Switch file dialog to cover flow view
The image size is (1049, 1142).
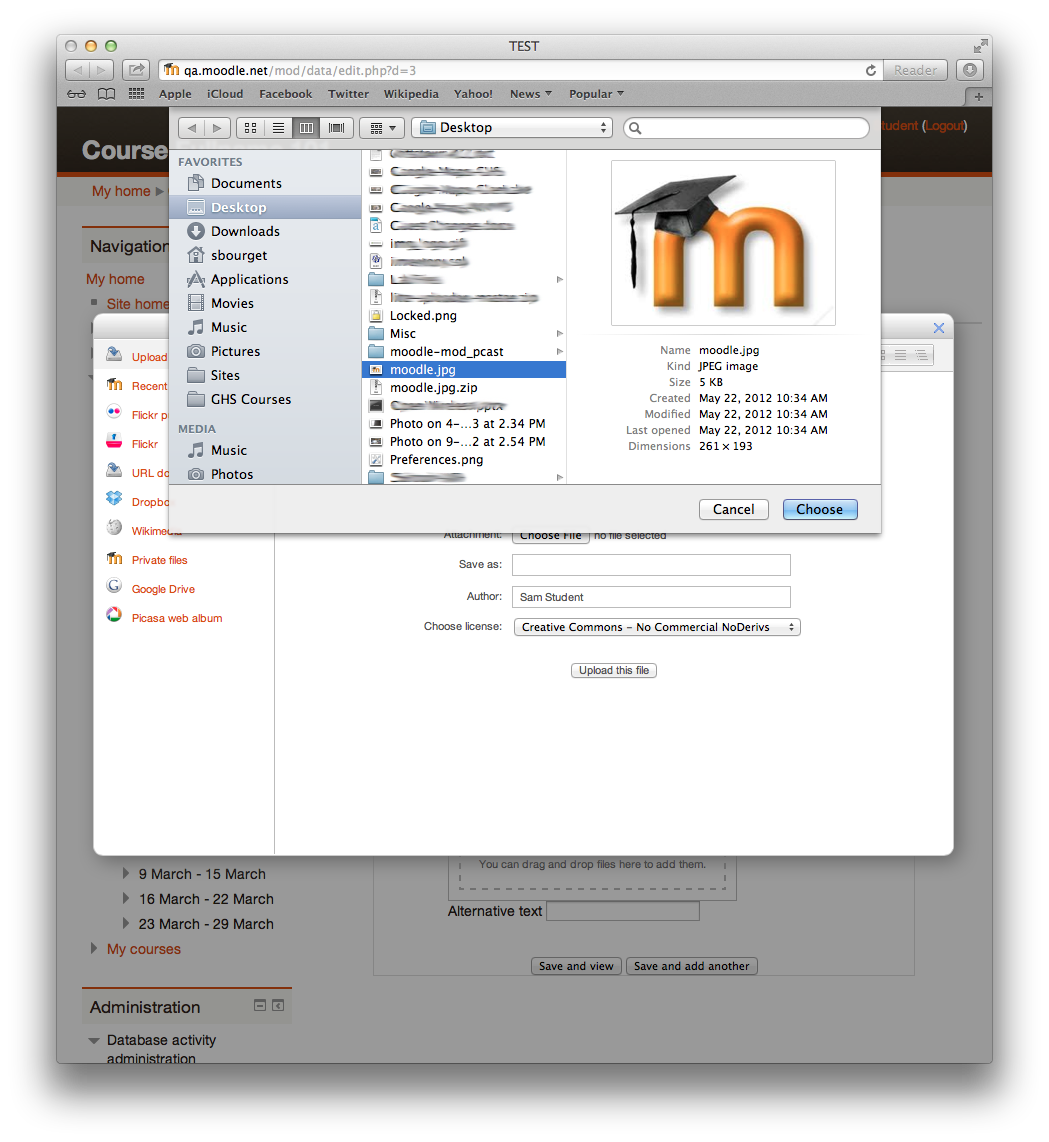(x=337, y=128)
